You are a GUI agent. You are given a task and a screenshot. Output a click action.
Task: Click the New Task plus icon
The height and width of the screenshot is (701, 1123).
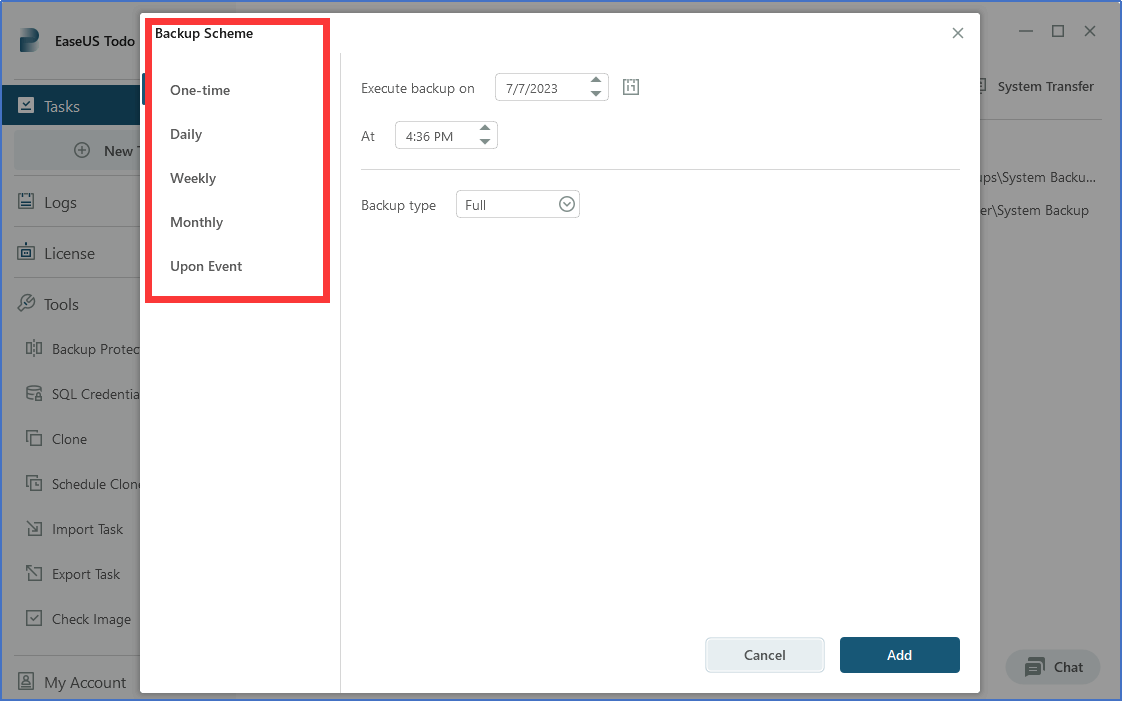pyautogui.click(x=82, y=150)
